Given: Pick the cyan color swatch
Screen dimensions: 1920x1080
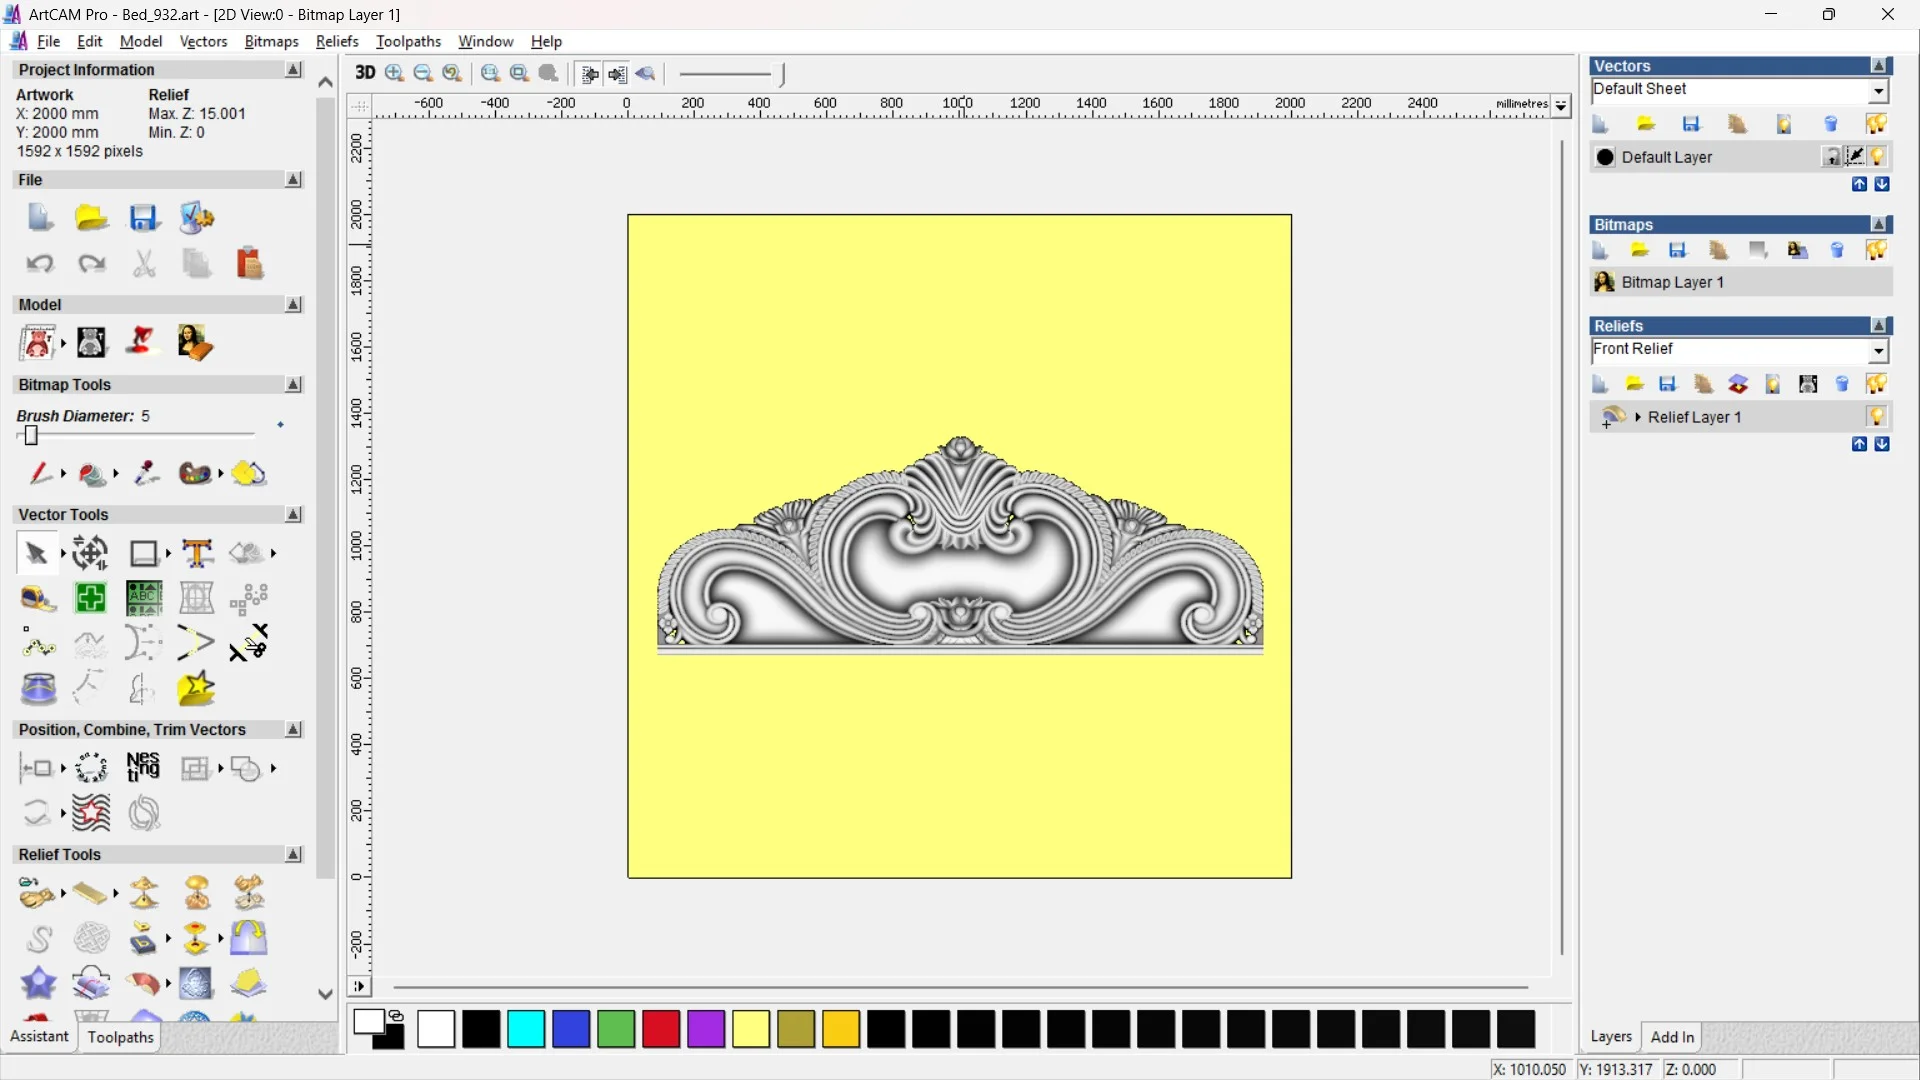Looking at the screenshot, I should (526, 1029).
